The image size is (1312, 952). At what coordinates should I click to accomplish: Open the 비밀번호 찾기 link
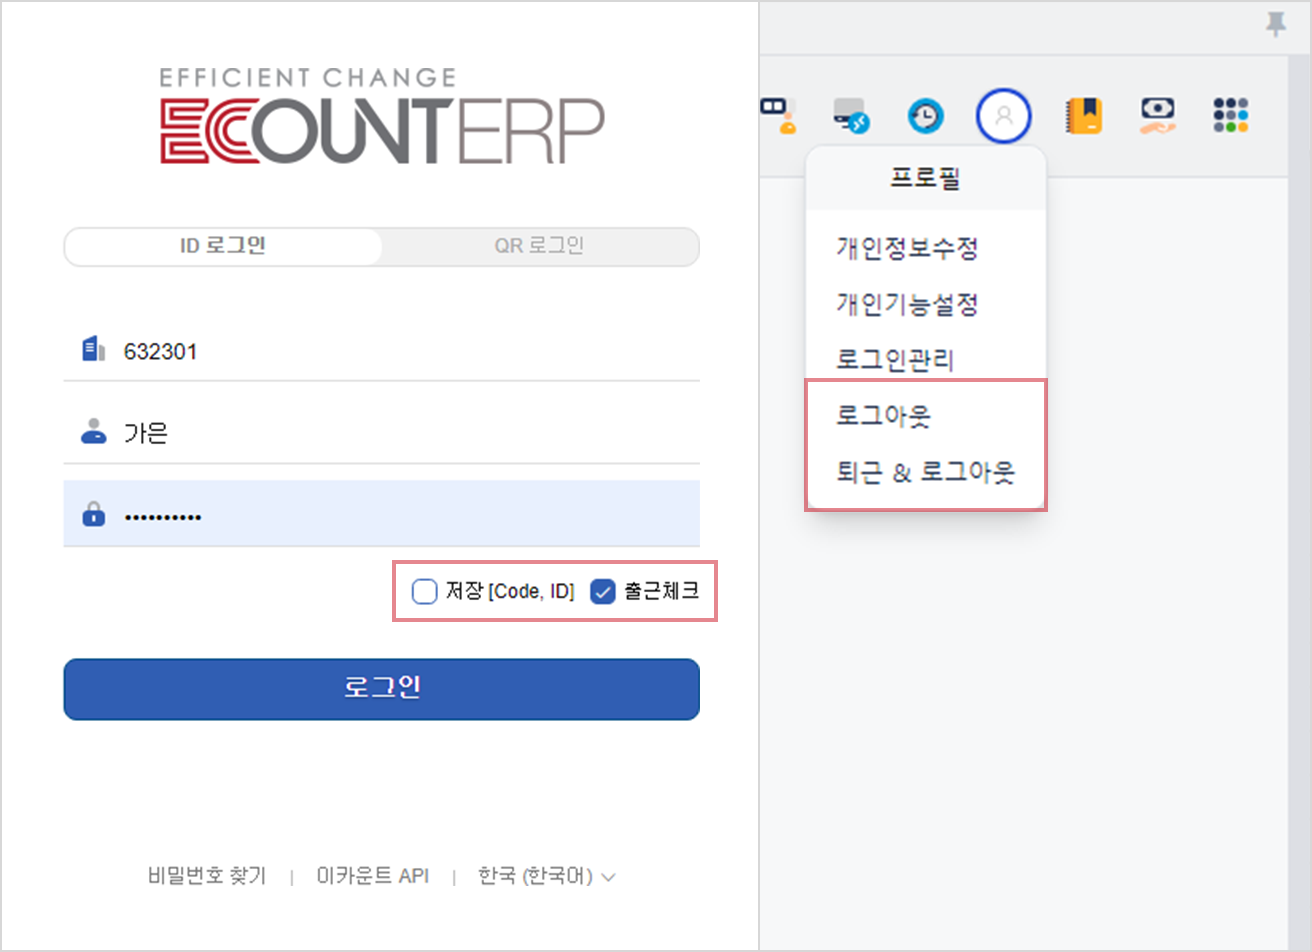(207, 876)
